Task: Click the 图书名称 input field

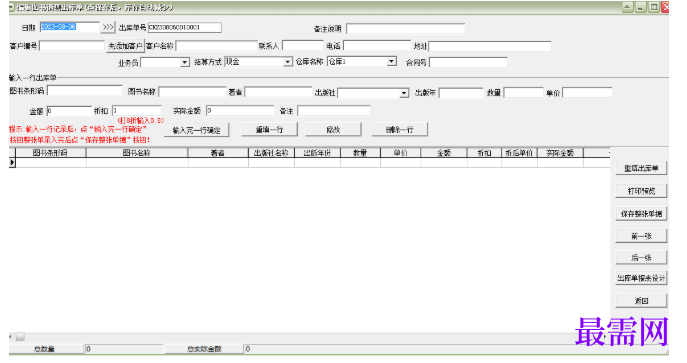Action: click(x=192, y=92)
